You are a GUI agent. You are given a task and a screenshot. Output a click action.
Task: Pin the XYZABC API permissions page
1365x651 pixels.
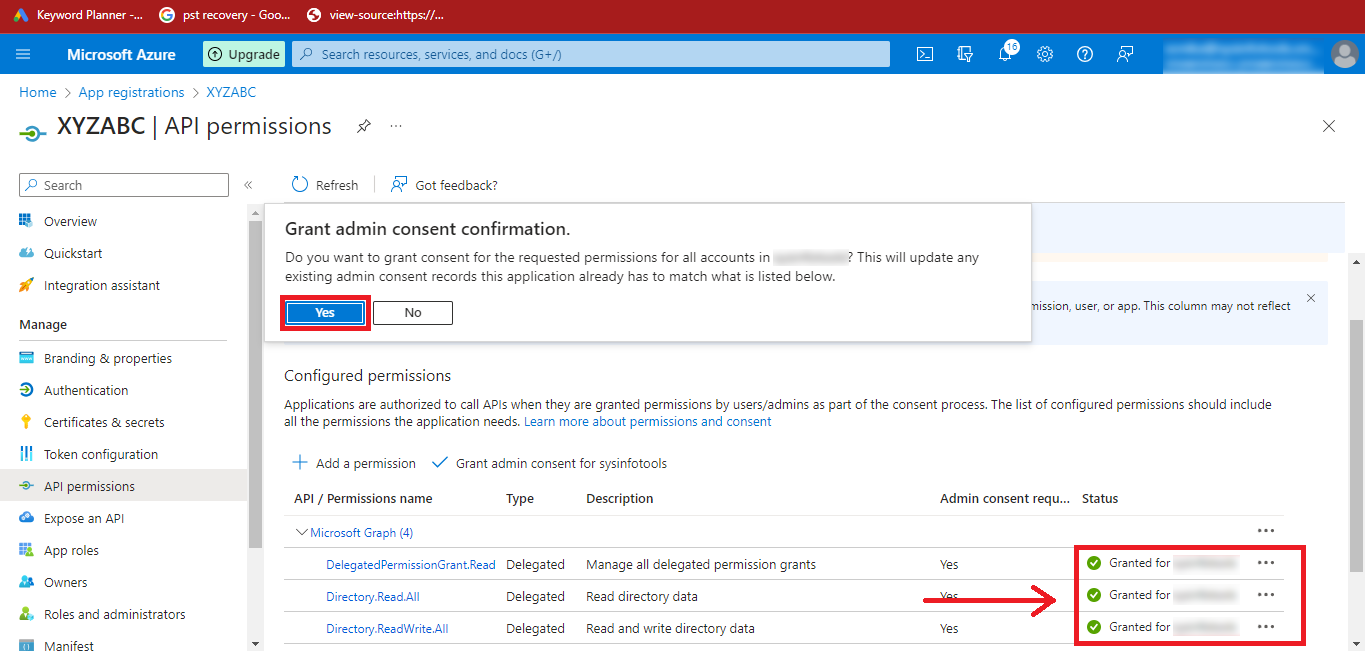point(364,126)
